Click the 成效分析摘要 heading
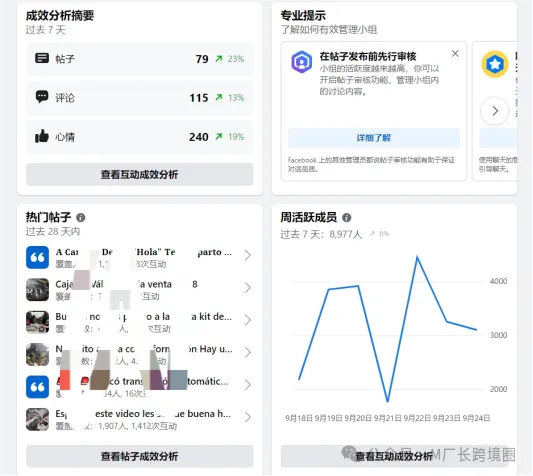This screenshot has height=476, width=533. [x=60, y=15]
